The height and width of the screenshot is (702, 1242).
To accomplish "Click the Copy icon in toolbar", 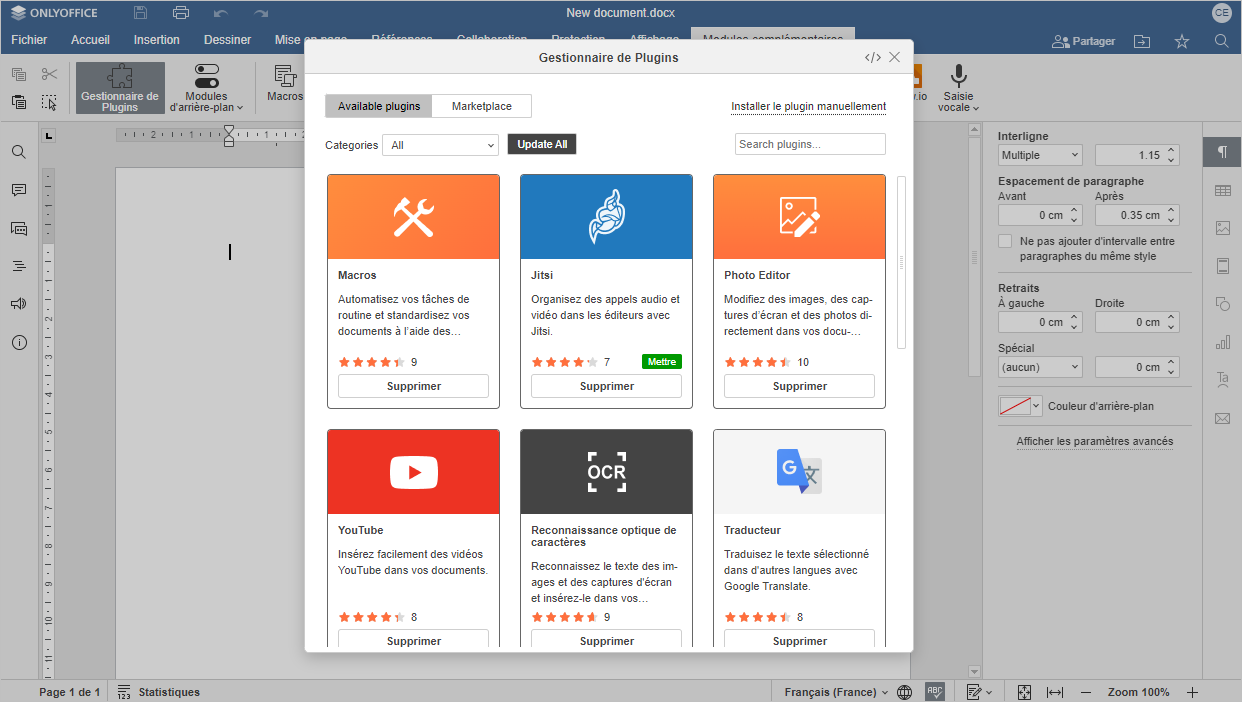I will 19,74.
